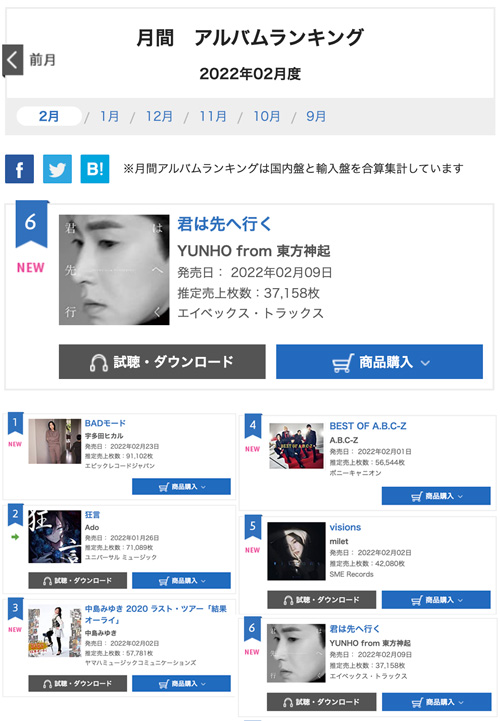Expand purchase dropdown for BADモード

tap(181, 486)
